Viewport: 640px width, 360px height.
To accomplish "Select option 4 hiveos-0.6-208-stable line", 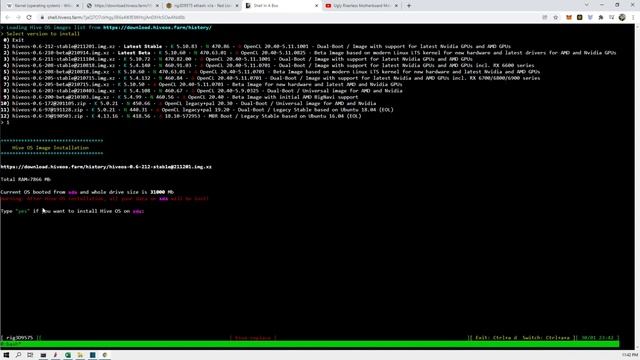I will click(x=269, y=65).
